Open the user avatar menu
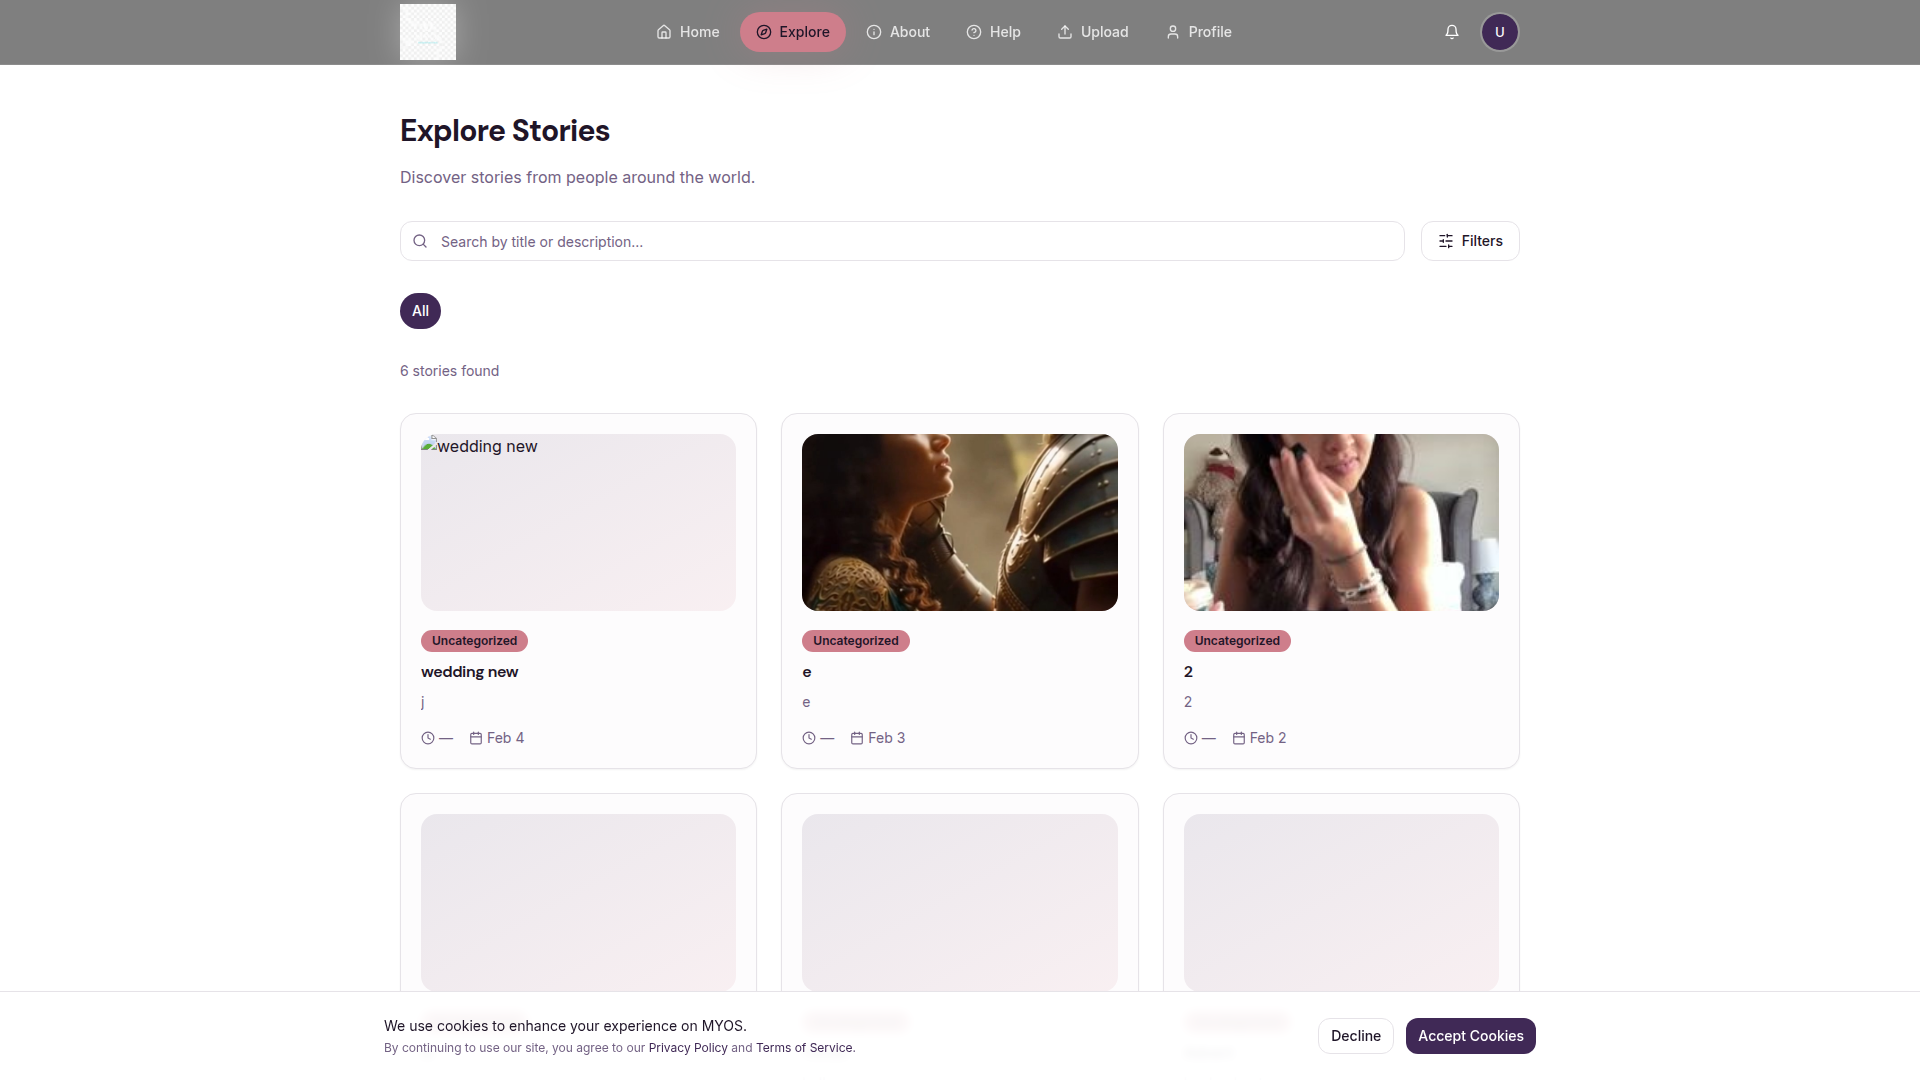1920x1080 pixels. click(x=1499, y=32)
